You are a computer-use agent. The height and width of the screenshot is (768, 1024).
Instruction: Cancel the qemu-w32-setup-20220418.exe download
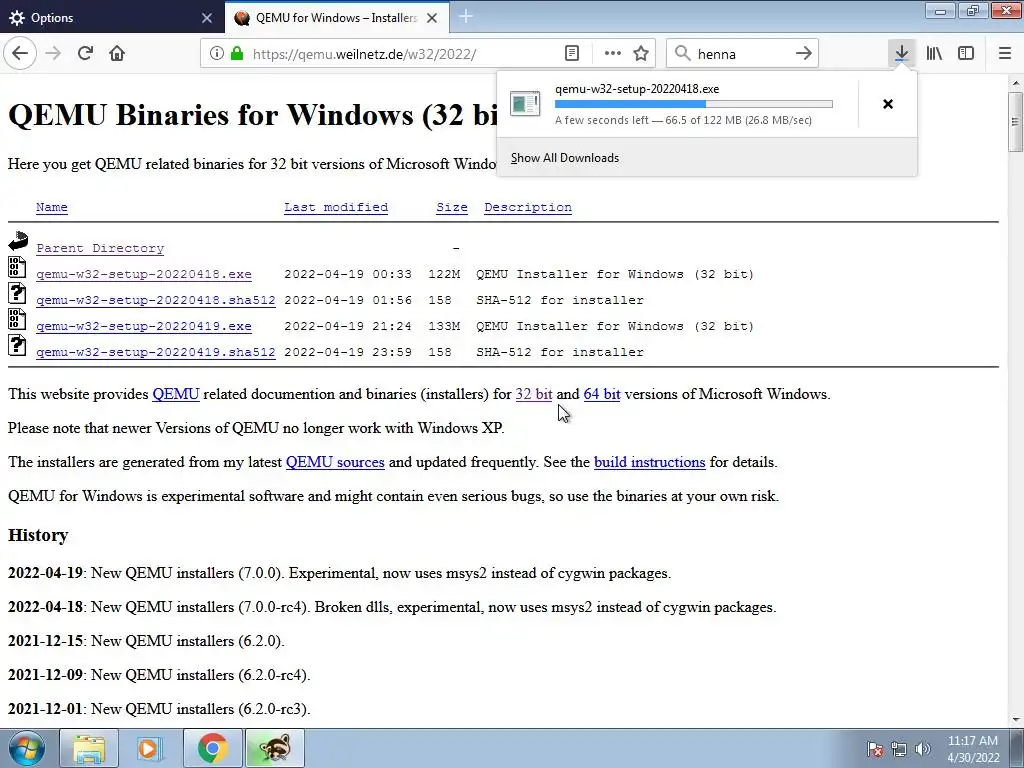click(888, 104)
